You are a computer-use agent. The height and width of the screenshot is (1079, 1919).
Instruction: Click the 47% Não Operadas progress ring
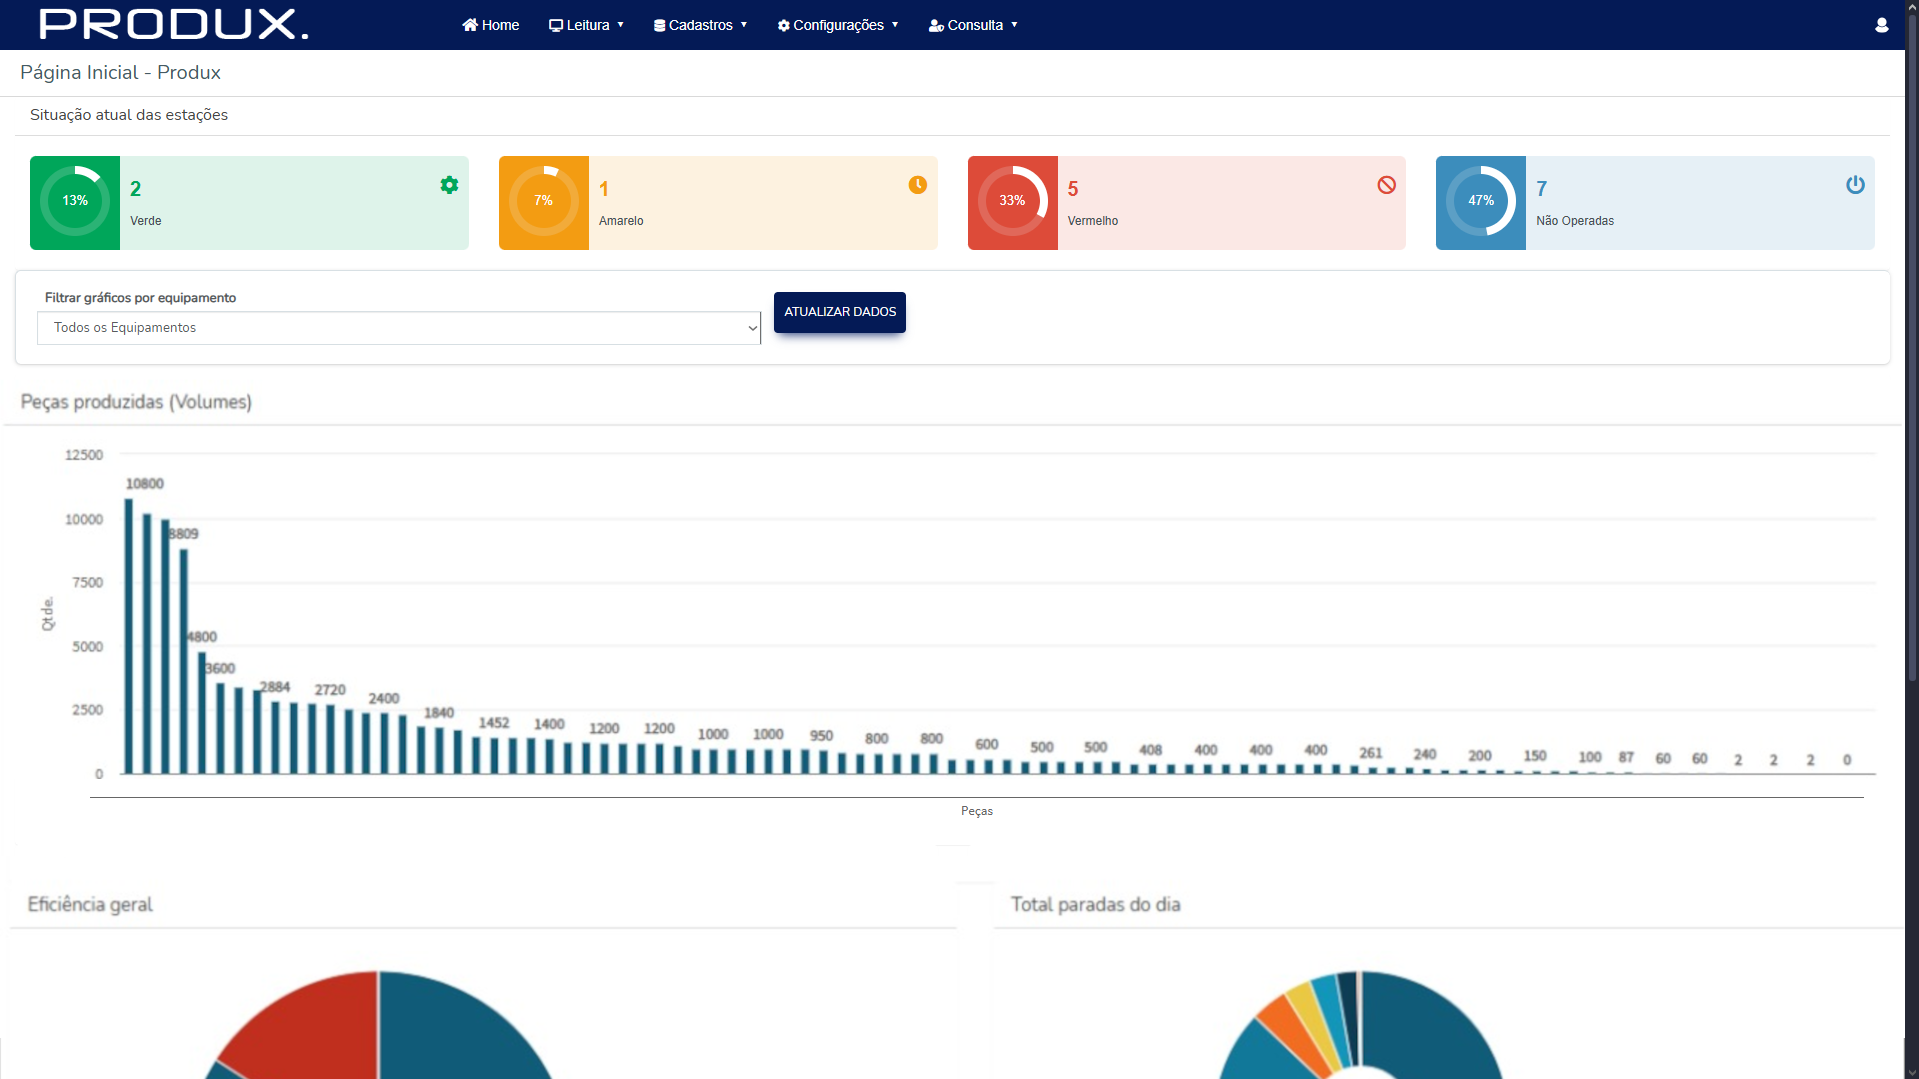coord(1481,201)
